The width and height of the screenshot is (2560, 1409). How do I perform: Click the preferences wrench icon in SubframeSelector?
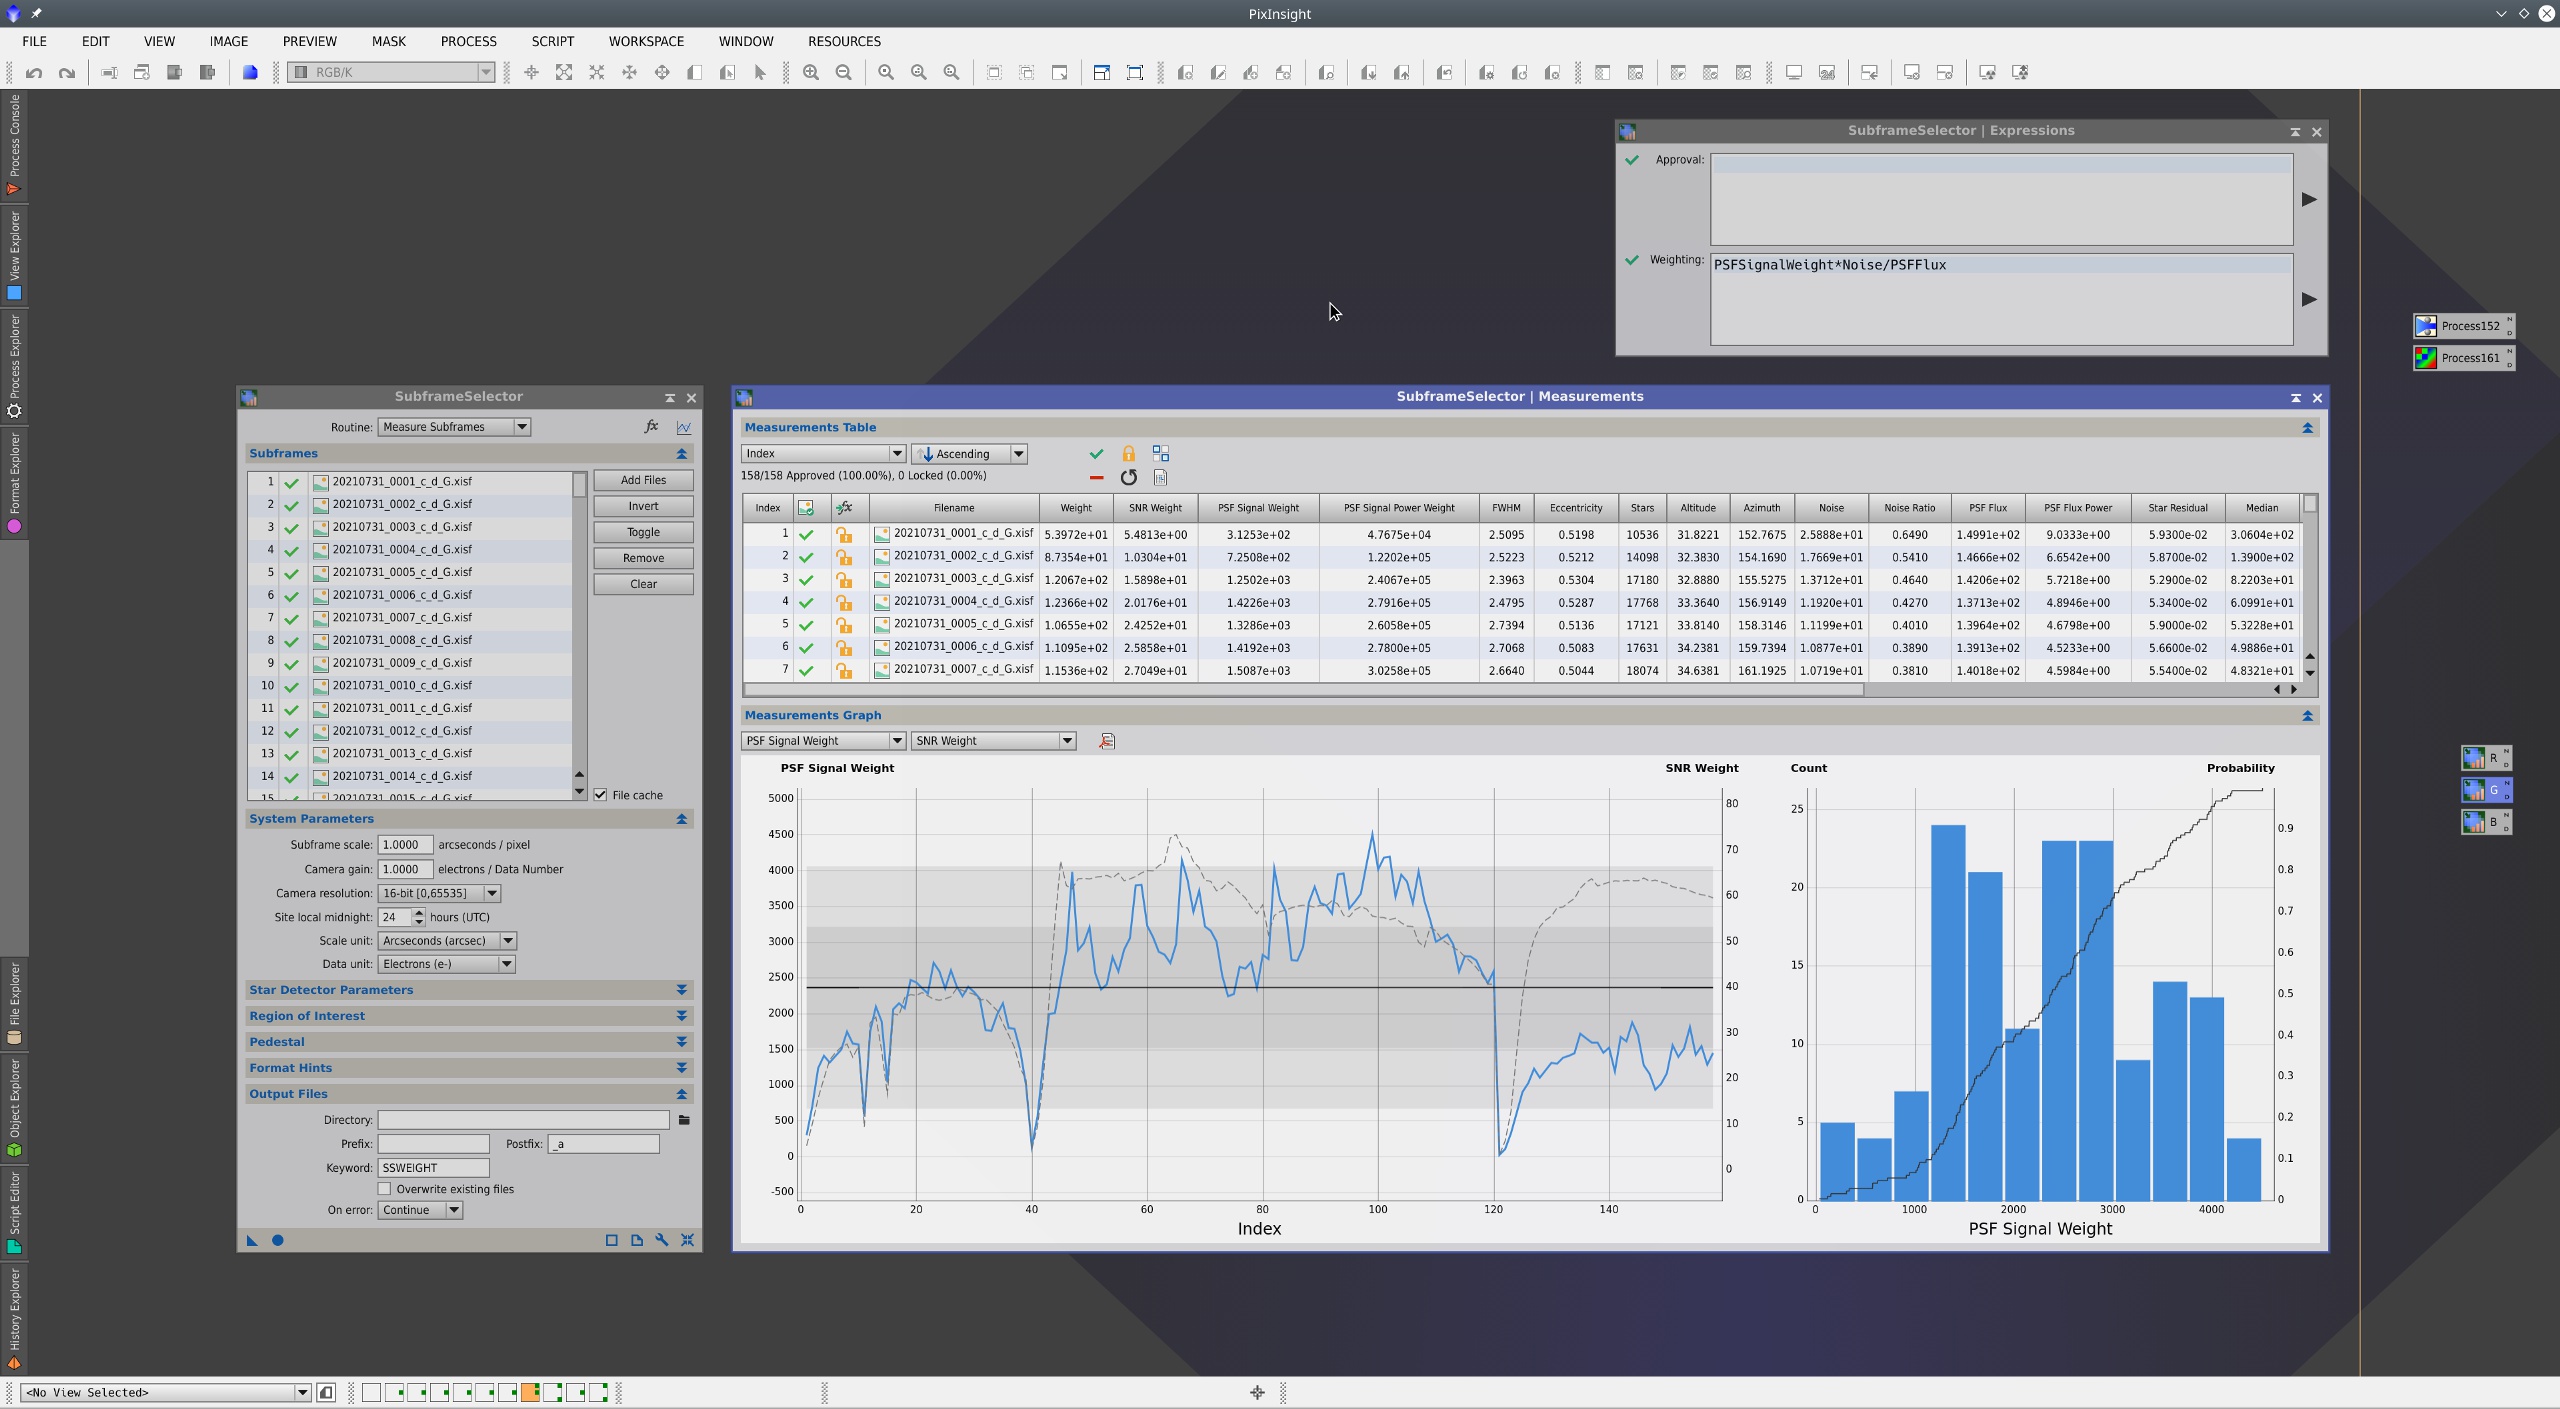tap(662, 1240)
